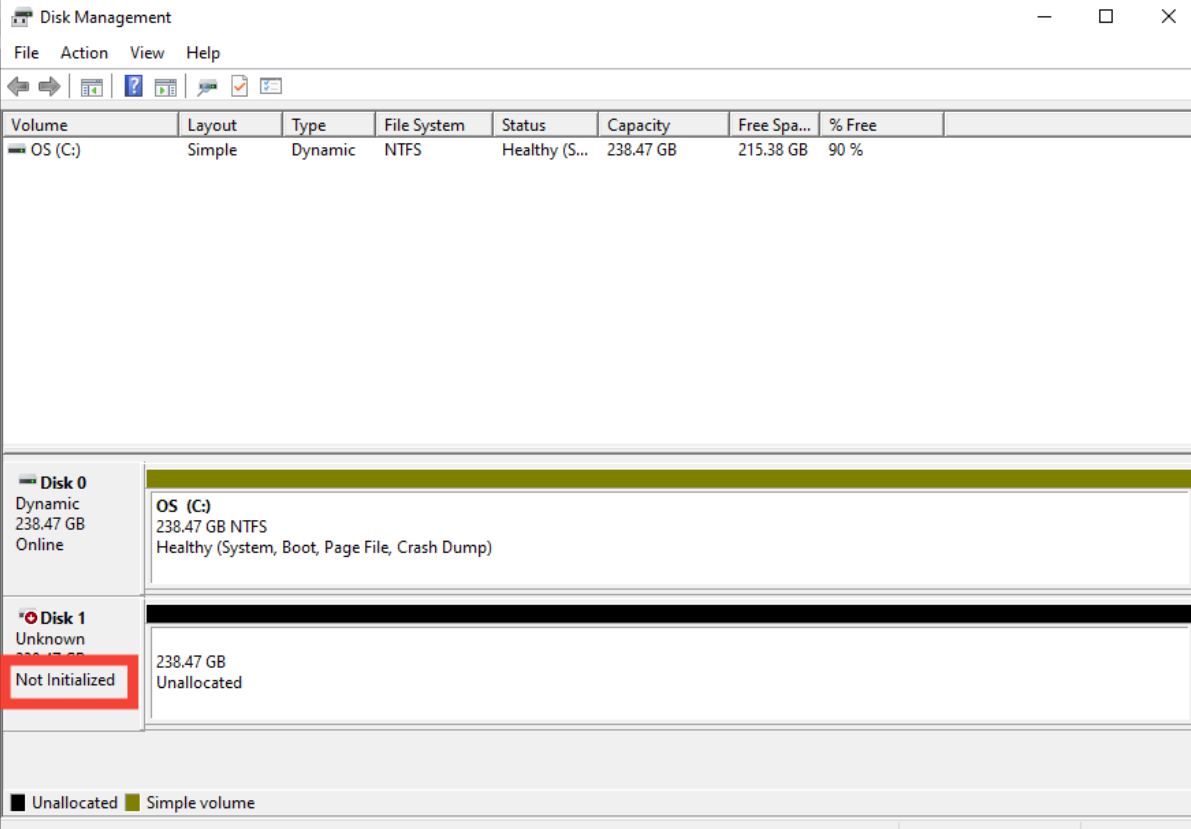This screenshot has width=1191, height=829.
Task: Open the View menu
Action: 147,53
